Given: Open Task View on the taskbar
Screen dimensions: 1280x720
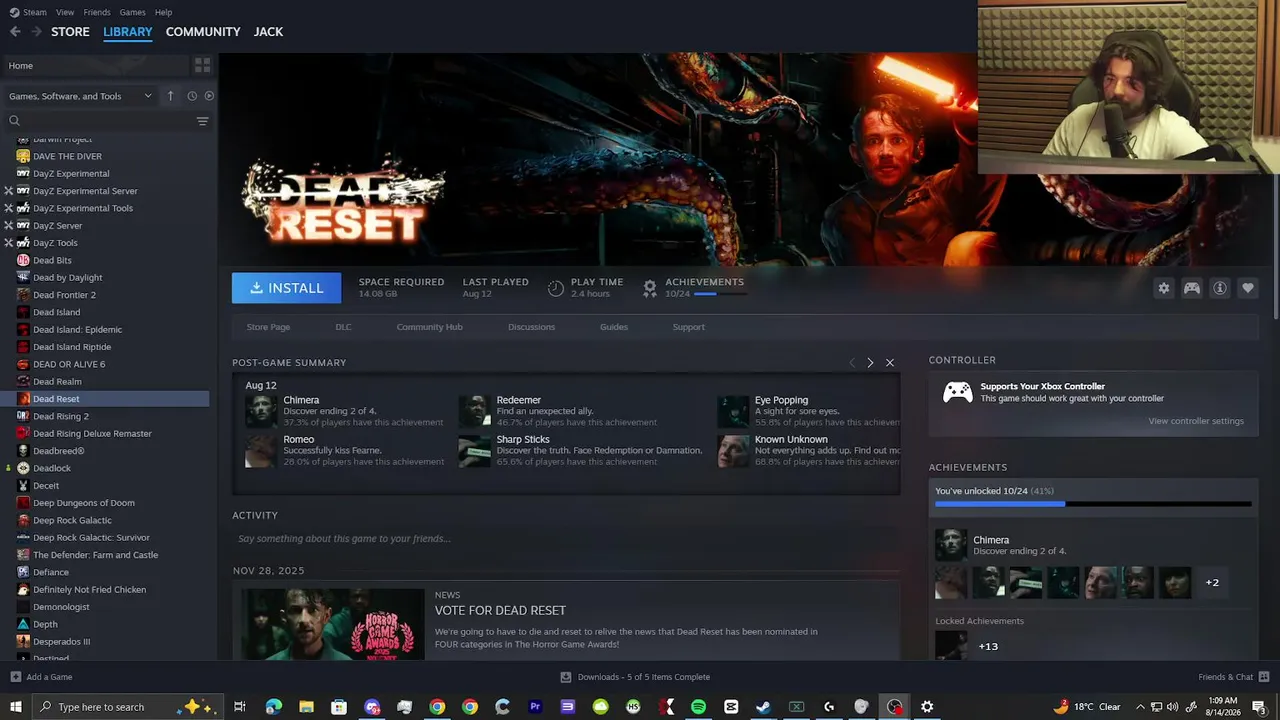Looking at the screenshot, I should point(240,707).
